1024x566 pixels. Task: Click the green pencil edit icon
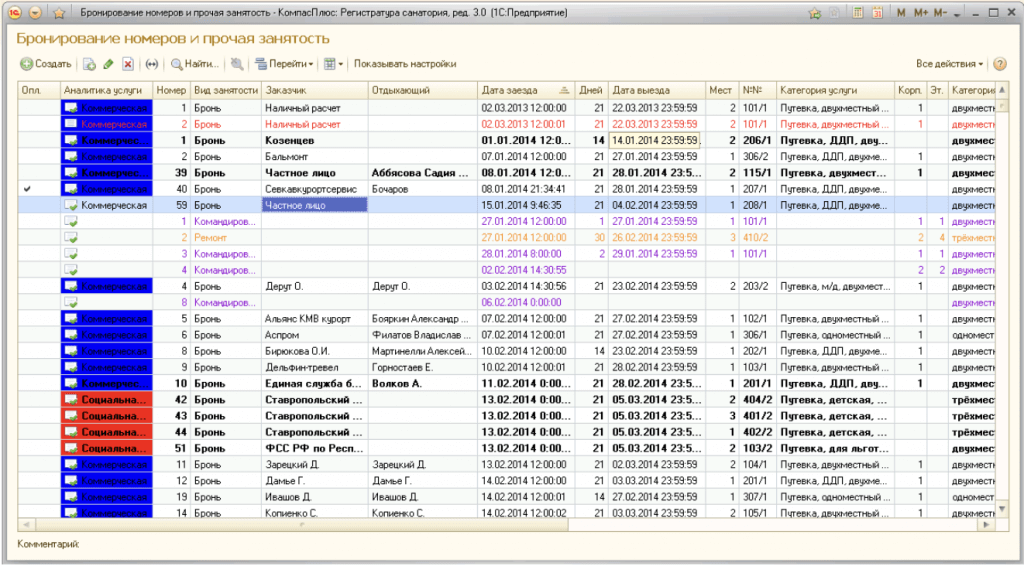coord(108,64)
